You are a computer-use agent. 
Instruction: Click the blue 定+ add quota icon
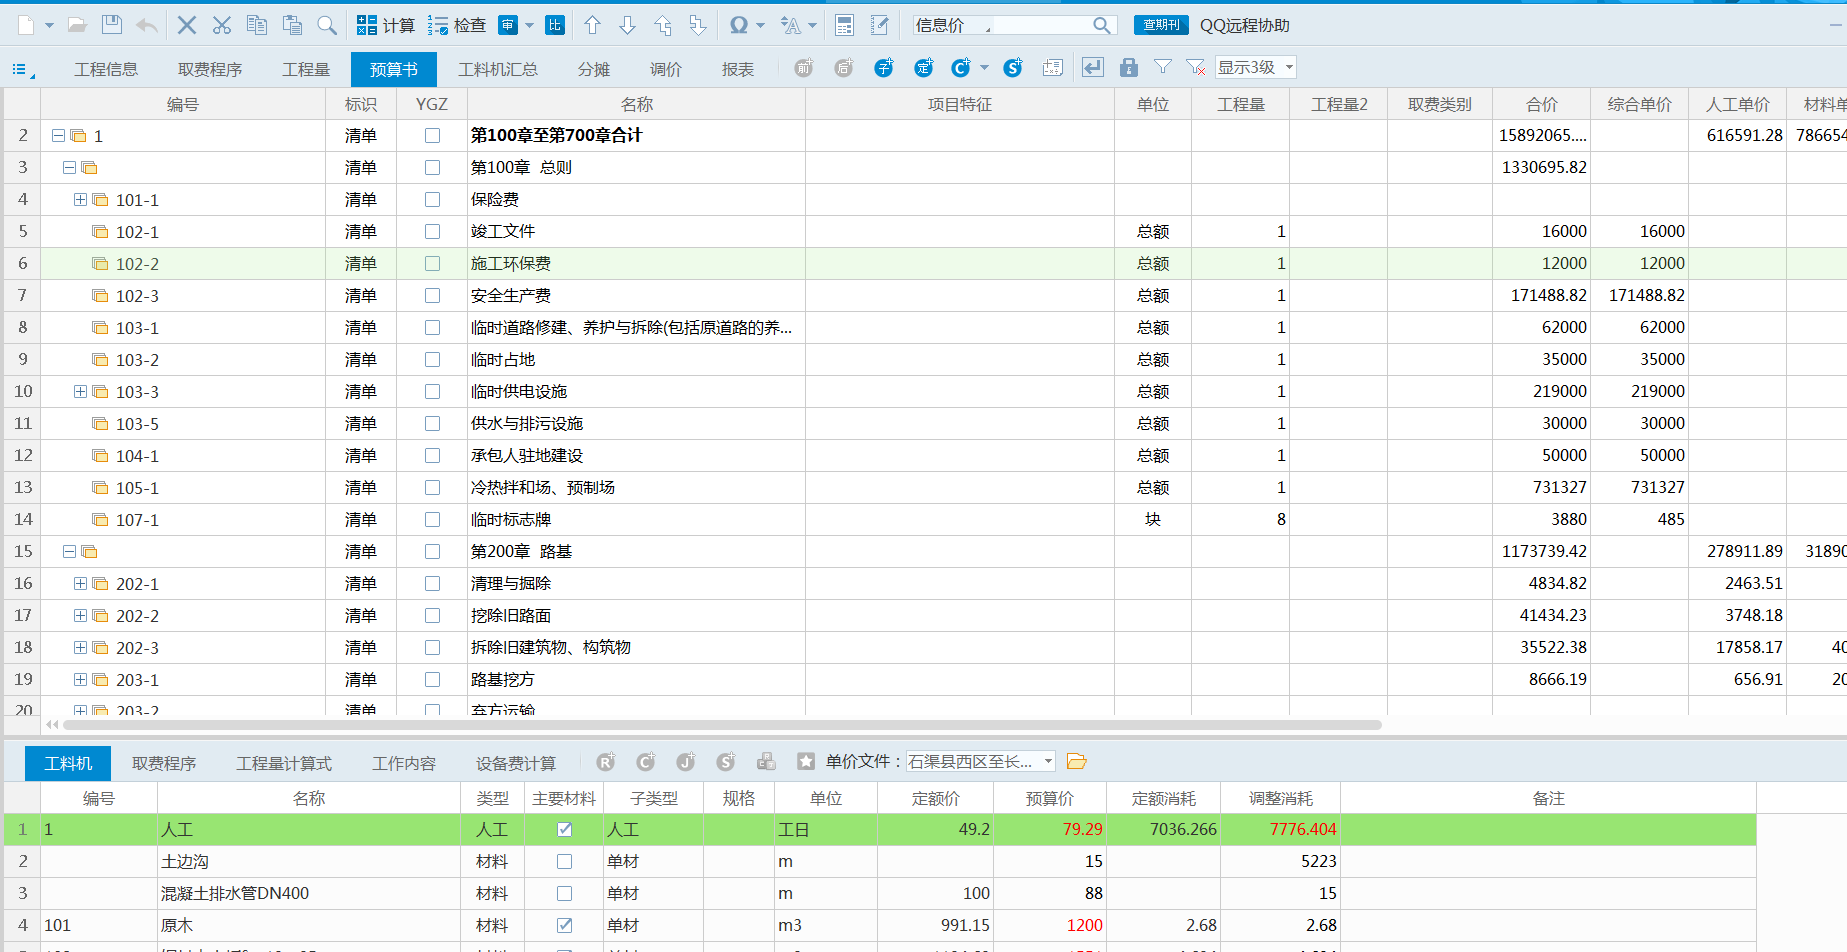point(923,68)
